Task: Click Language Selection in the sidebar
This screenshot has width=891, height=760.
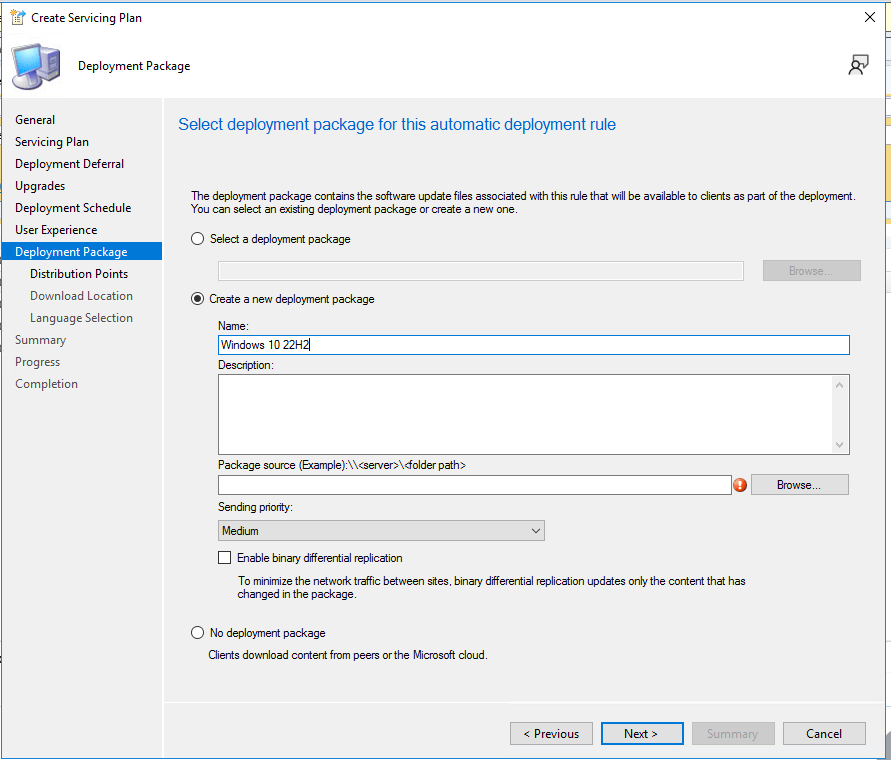Action: [x=81, y=318]
